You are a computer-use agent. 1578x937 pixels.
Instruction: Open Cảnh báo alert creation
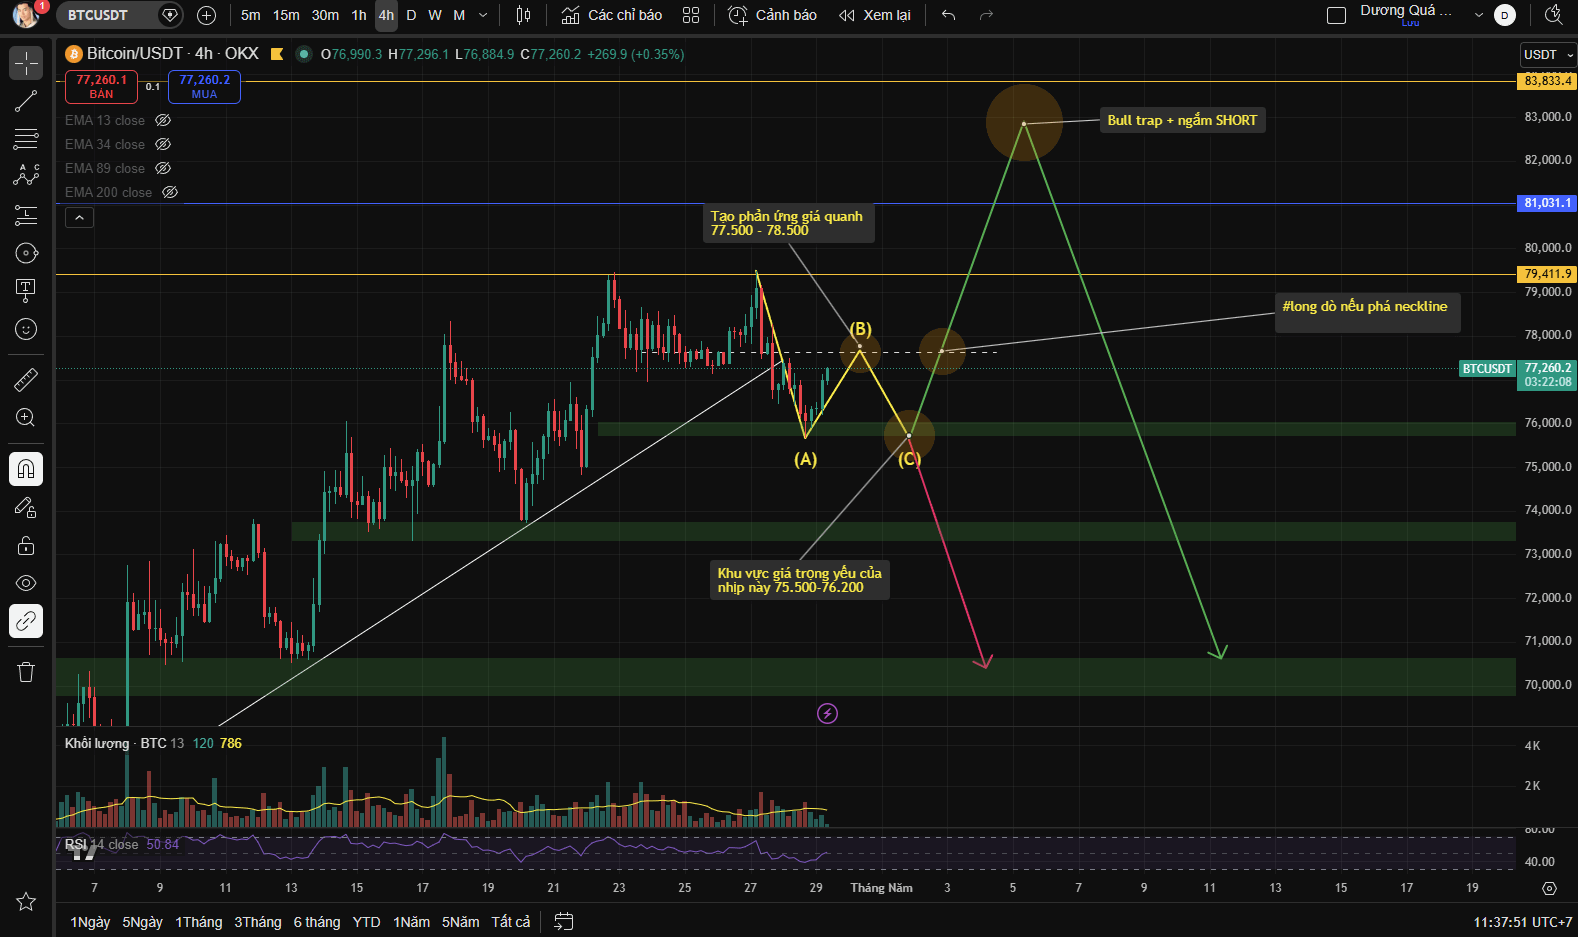tap(772, 15)
